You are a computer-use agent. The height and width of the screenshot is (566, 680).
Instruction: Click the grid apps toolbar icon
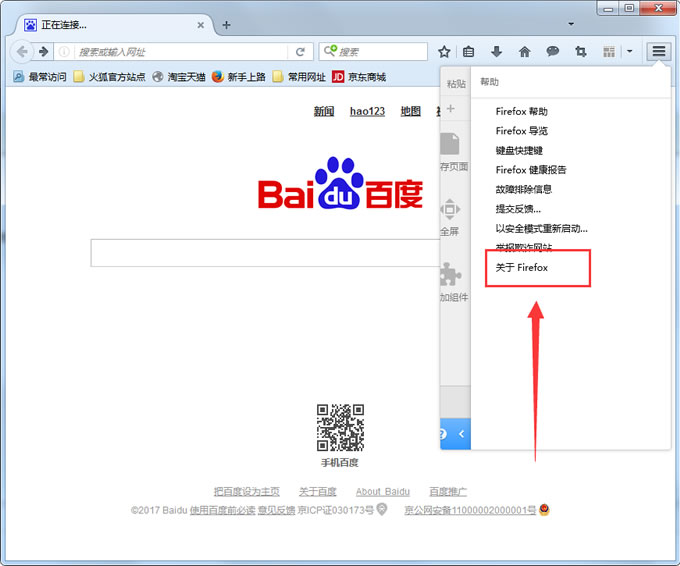click(609, 52)
